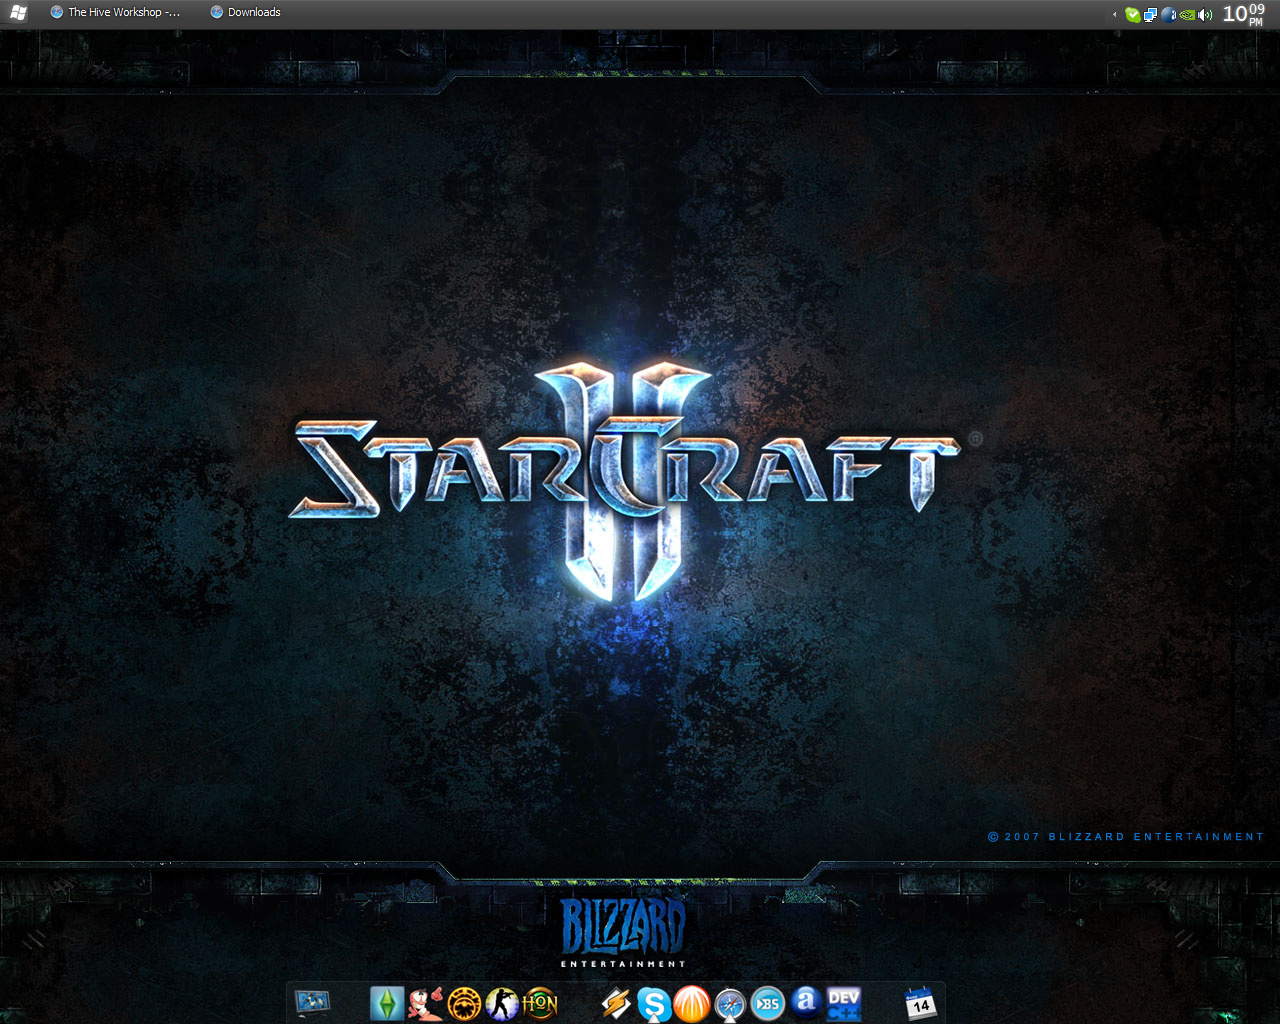Open Safari browser from the dock
The height and width of the screenshot is (1024, 1280).
[x=730, y=1004]
